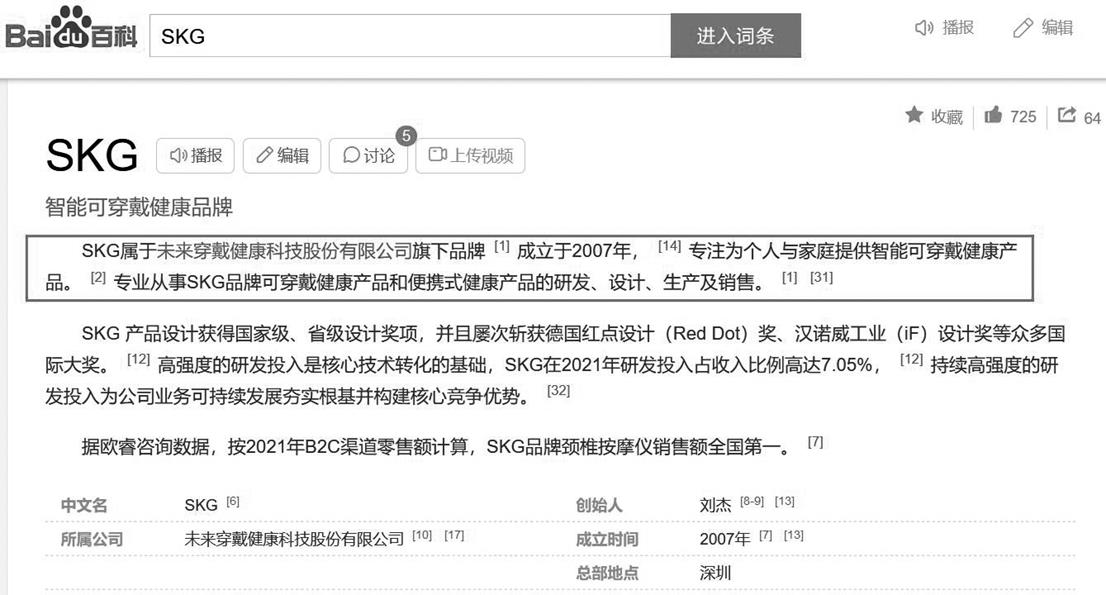Open the 讨论 discussion button

[368, 155]
